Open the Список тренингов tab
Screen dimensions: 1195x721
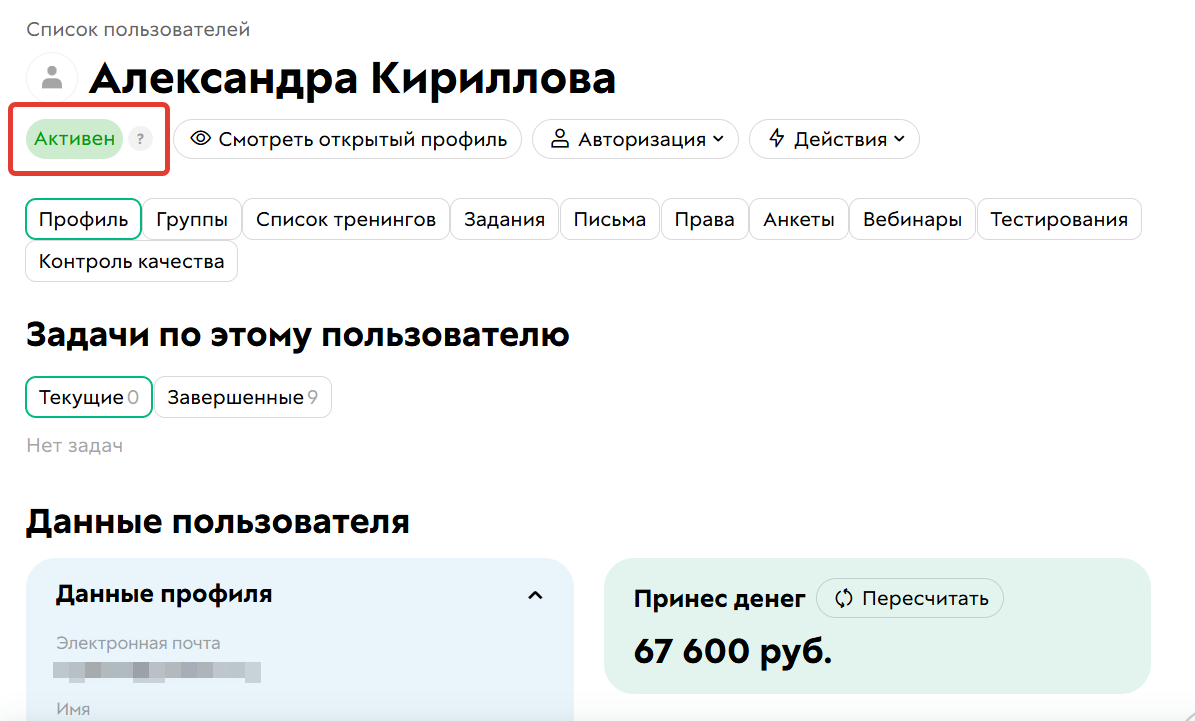click(345, 219)
